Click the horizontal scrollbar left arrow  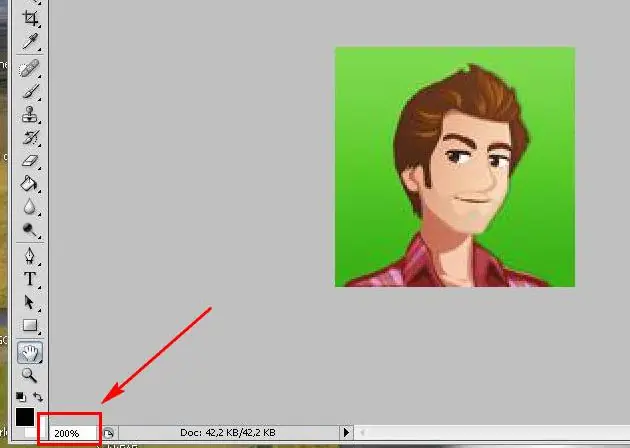tap(362, 433)
